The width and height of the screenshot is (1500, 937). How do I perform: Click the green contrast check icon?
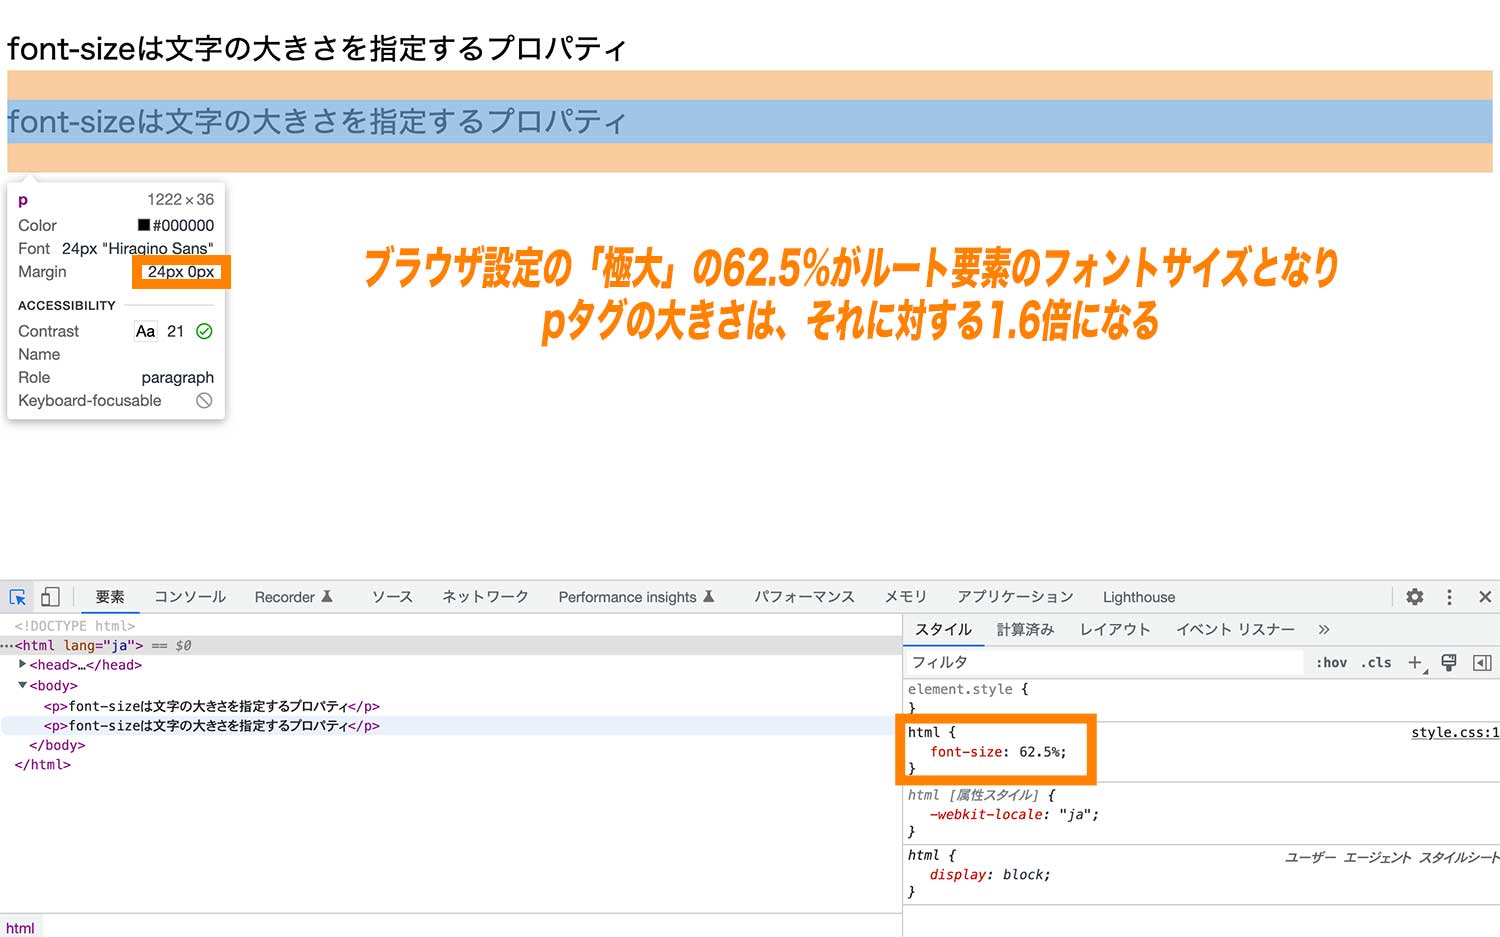[x=204, y=331]
